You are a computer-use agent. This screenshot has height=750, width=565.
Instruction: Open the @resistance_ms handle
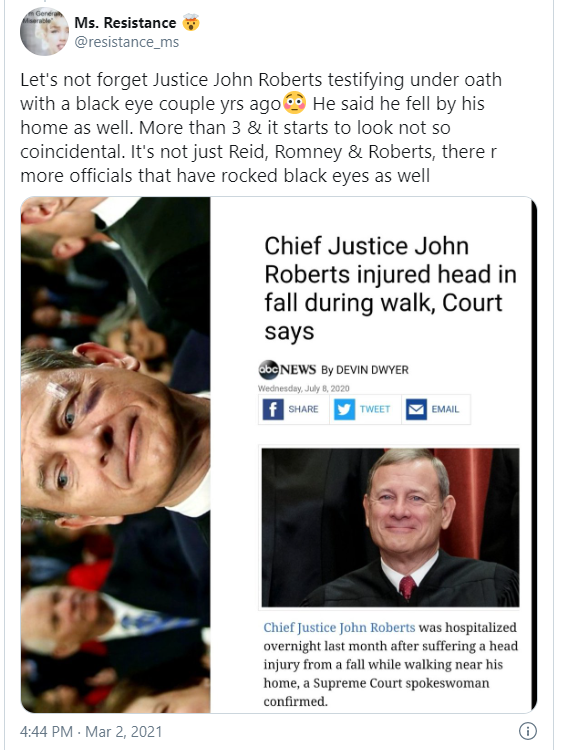pos(127,42)
